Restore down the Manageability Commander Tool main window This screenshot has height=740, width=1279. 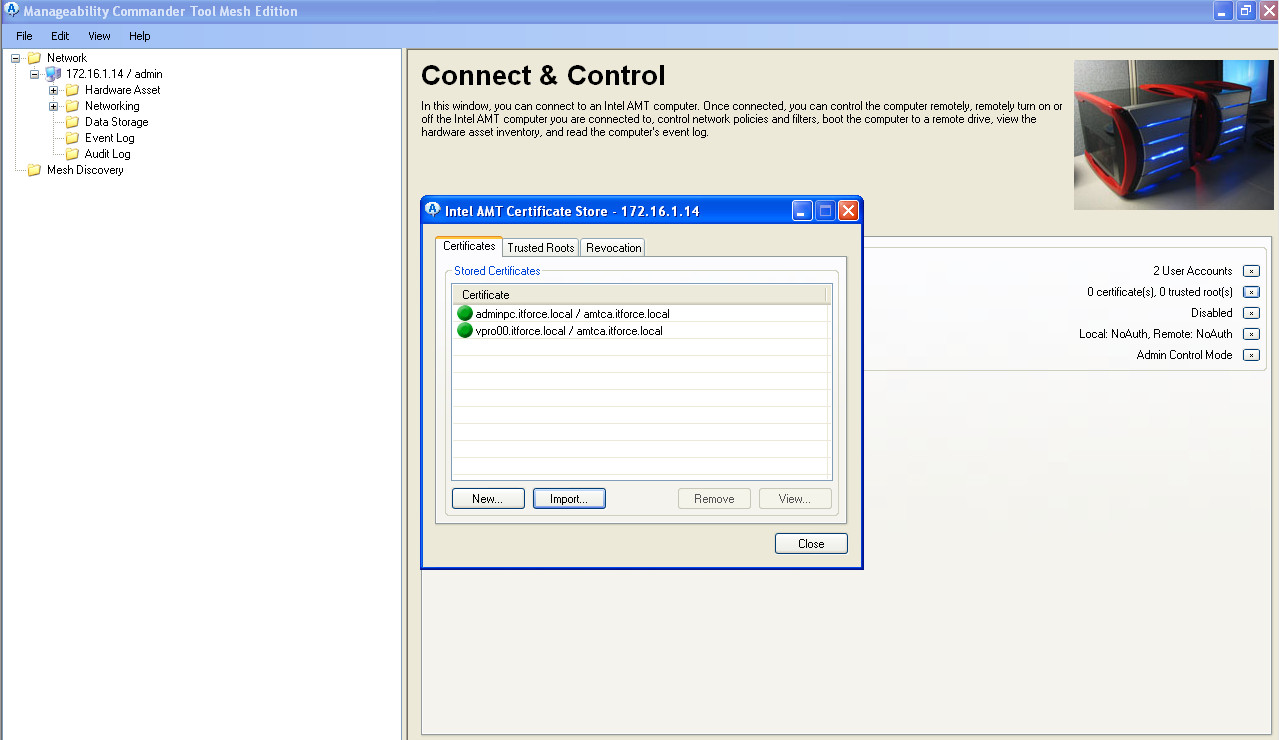[x=1246, y=11]
